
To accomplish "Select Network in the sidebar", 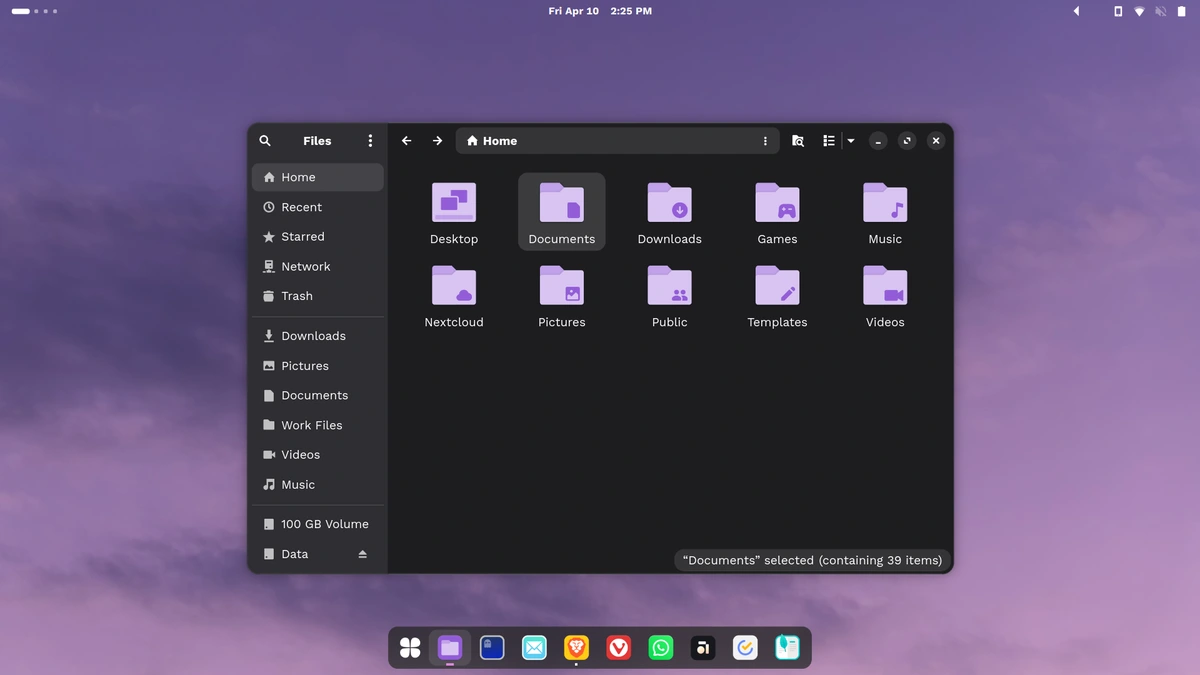I will 305,267.
